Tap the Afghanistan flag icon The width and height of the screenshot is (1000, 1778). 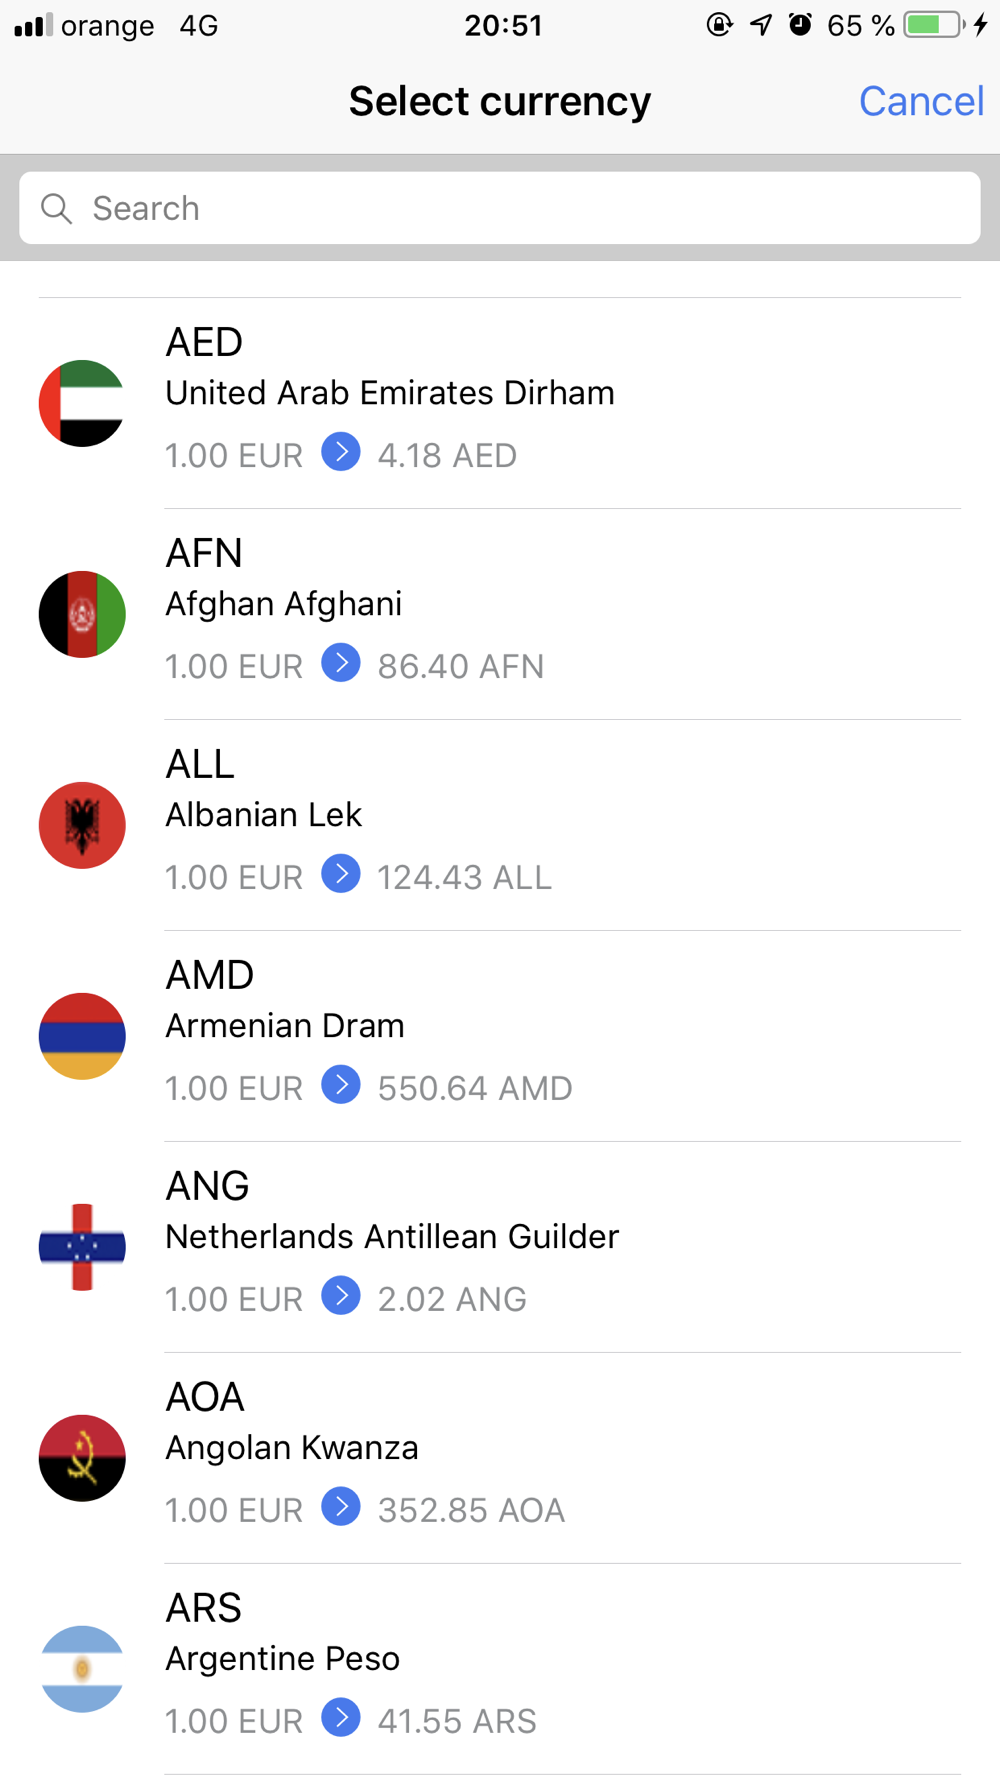[82, 614]
